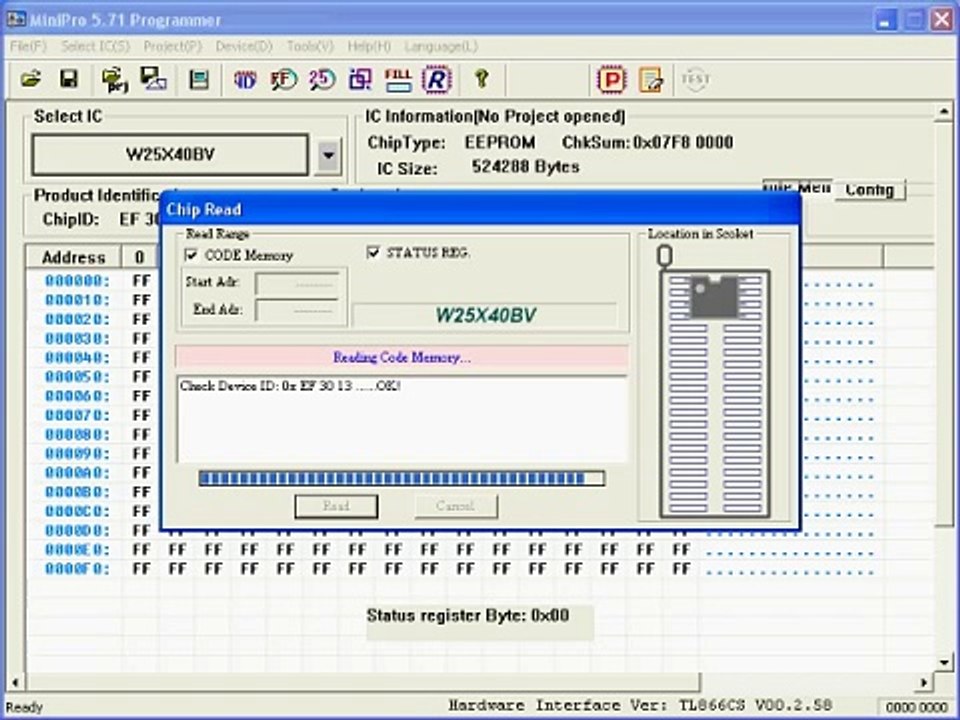This screenshot has width=960, height=720.
Task: Click the End Adr input field
Action: click(x=297, y=310)
